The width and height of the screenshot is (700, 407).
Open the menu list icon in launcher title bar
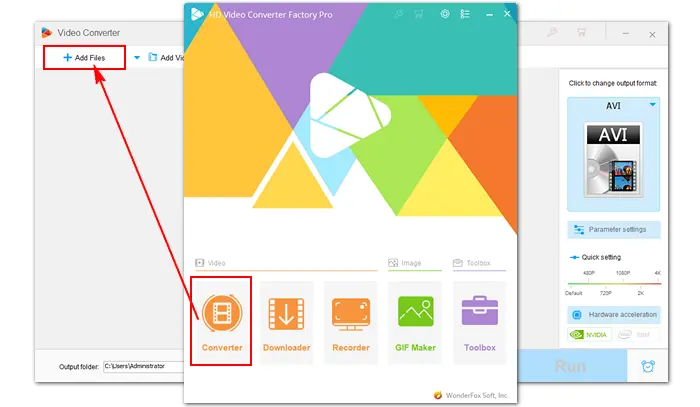tap(465, 14)
